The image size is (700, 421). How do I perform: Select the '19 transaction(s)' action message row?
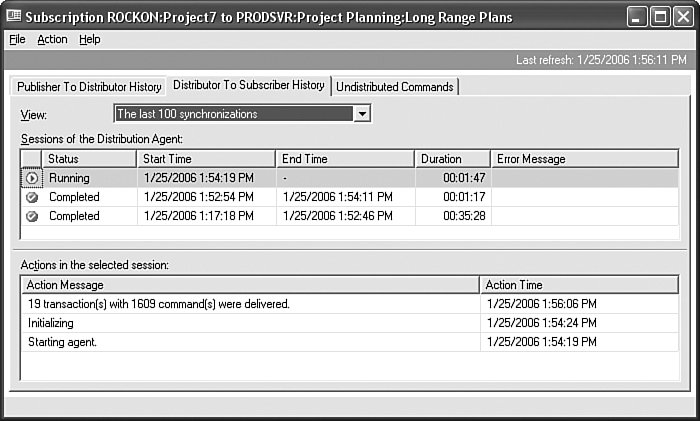pyautogui.click(x=250, y=304)
